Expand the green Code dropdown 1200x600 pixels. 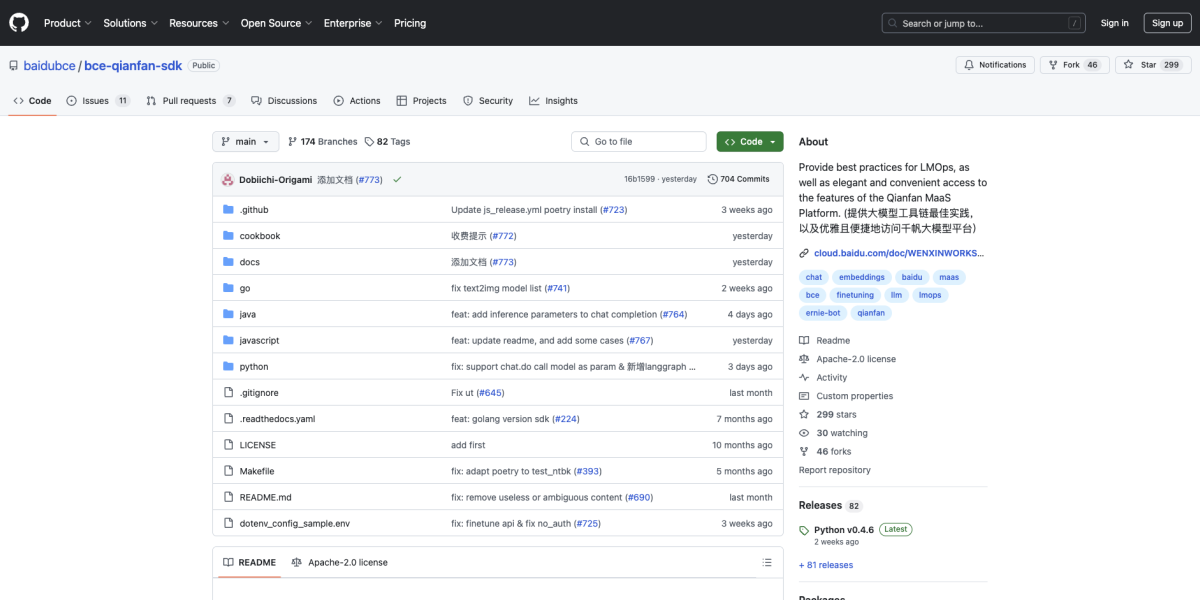[750, 142]
